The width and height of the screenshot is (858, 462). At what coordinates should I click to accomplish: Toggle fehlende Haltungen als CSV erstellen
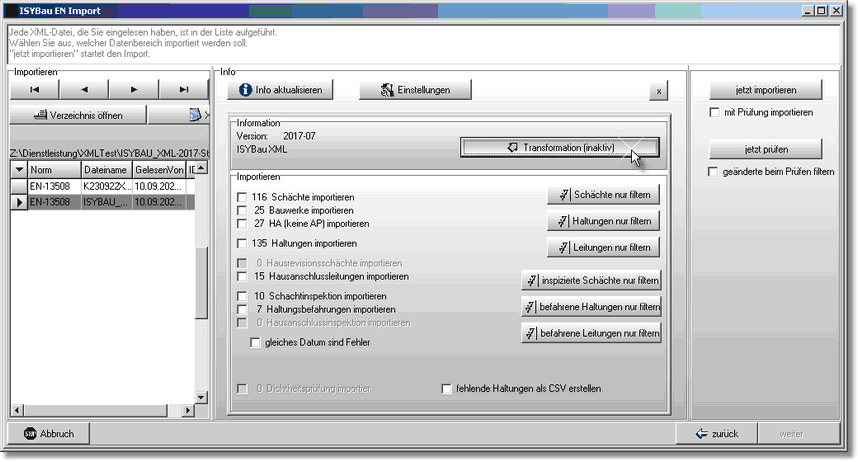[x=447, y=389]
